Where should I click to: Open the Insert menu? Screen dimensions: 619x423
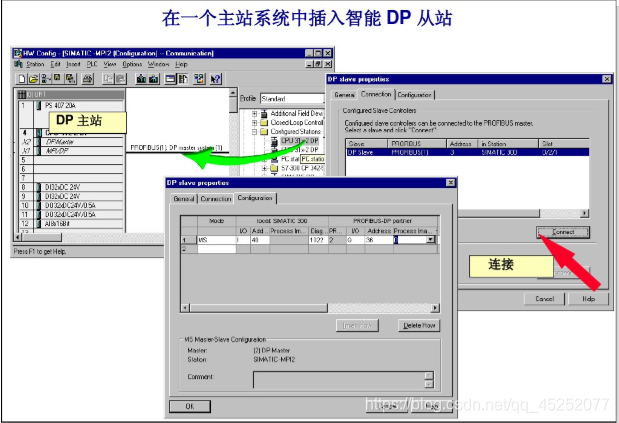pos(73,64)
